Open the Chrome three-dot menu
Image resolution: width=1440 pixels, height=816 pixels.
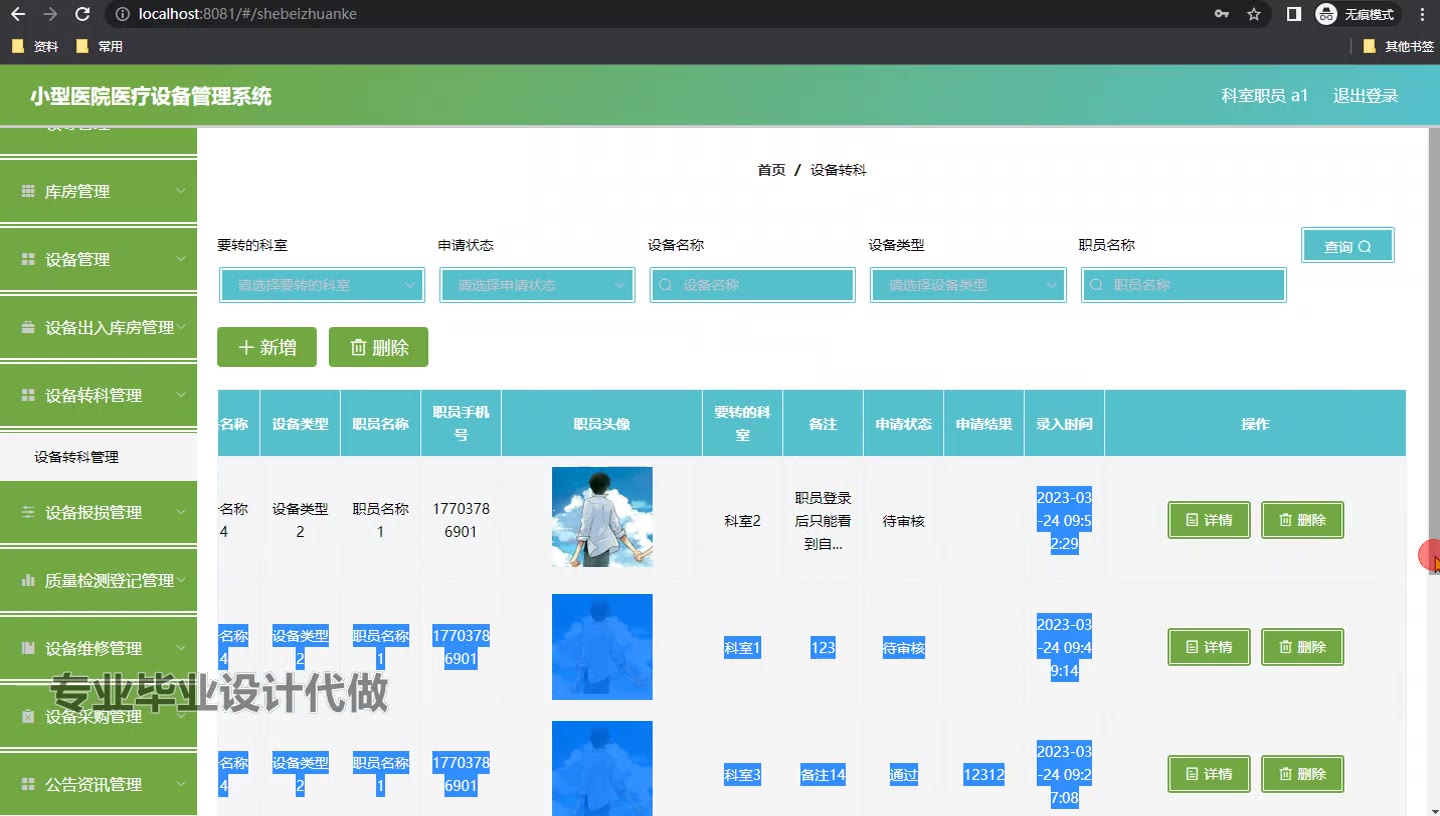point(1423,14)
